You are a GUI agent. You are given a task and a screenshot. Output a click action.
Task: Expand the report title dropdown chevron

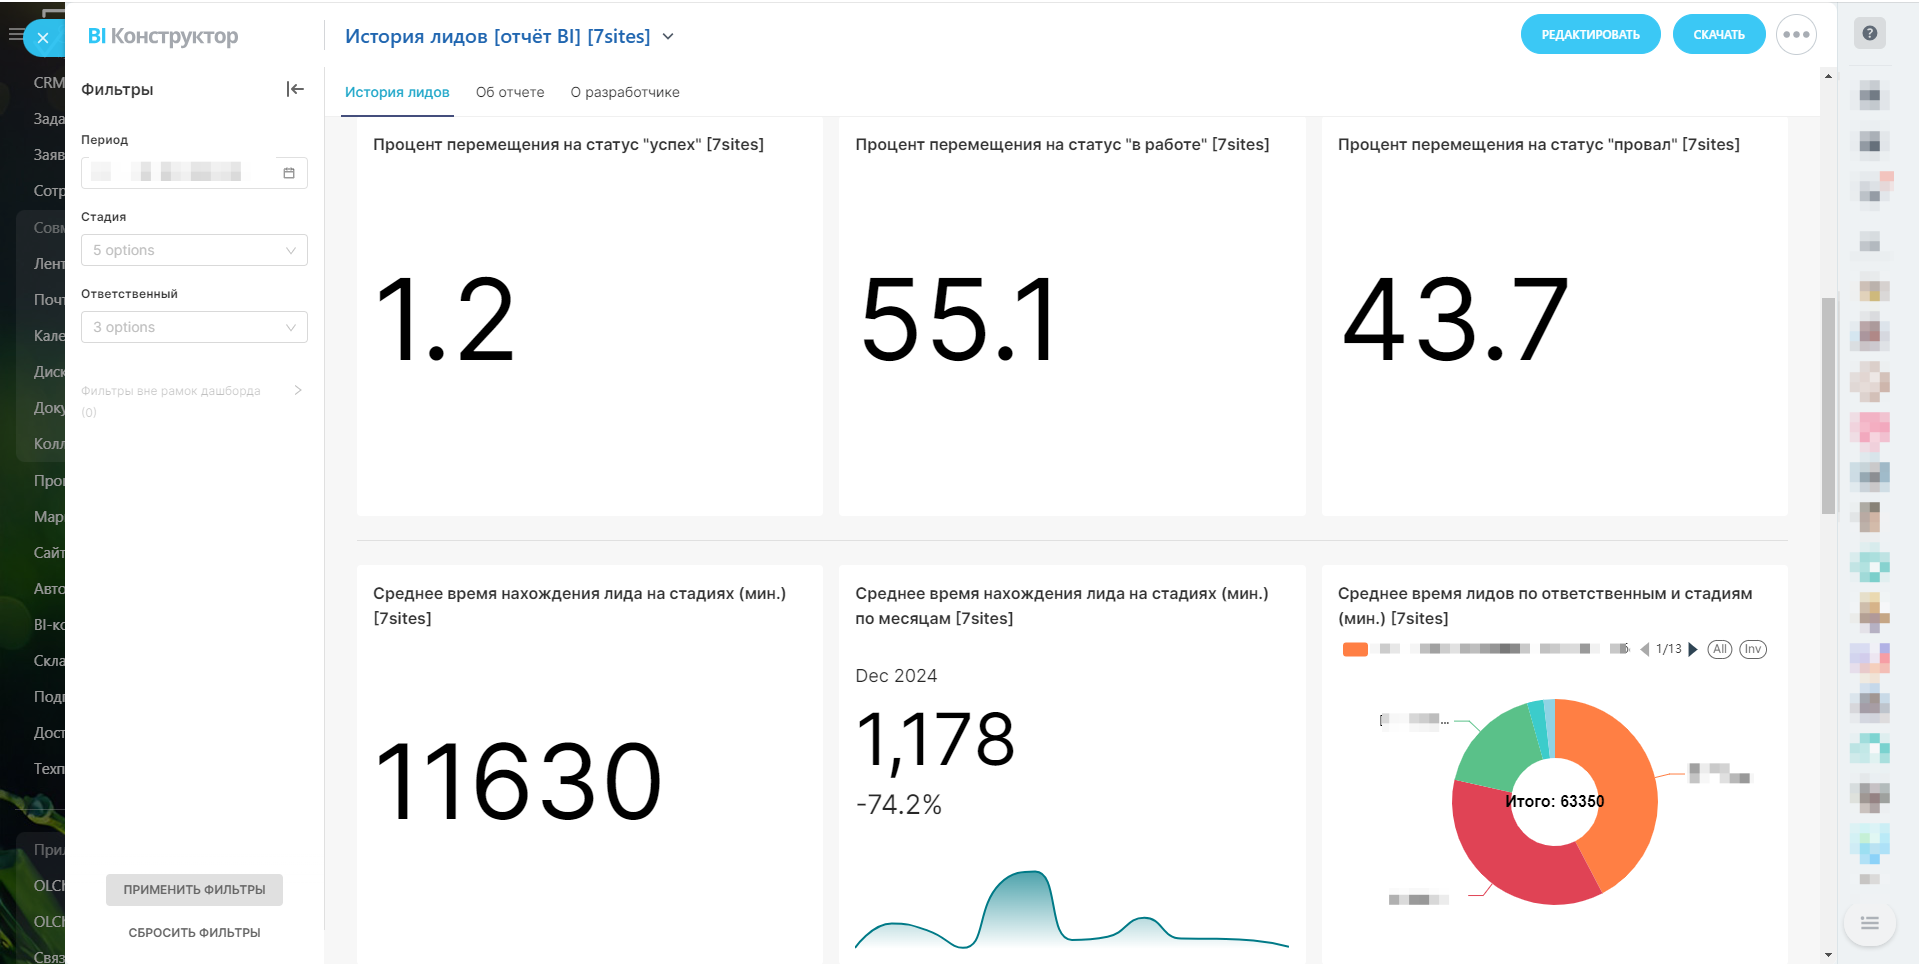(x=668, y=37)
